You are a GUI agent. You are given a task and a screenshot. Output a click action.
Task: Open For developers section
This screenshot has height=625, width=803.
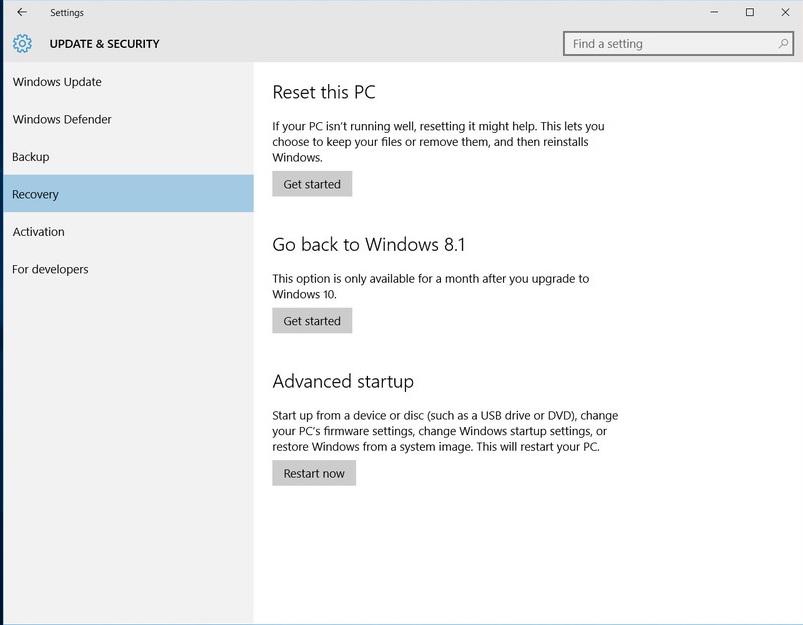click(128, 269)
